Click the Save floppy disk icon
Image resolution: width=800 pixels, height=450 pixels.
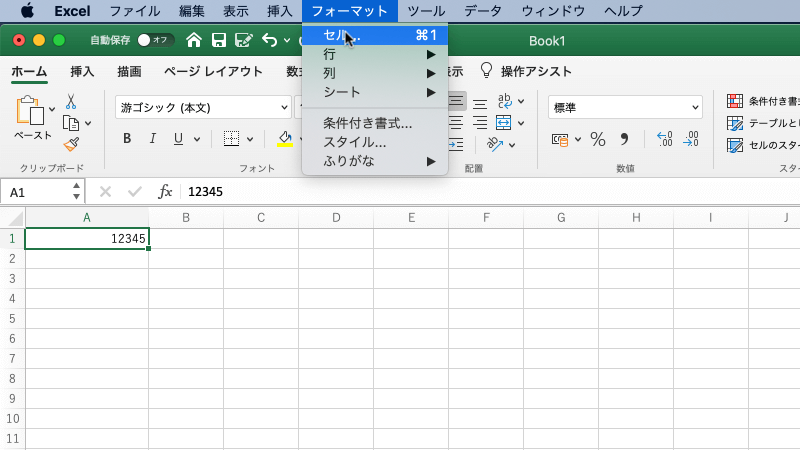tap(219, 40)
